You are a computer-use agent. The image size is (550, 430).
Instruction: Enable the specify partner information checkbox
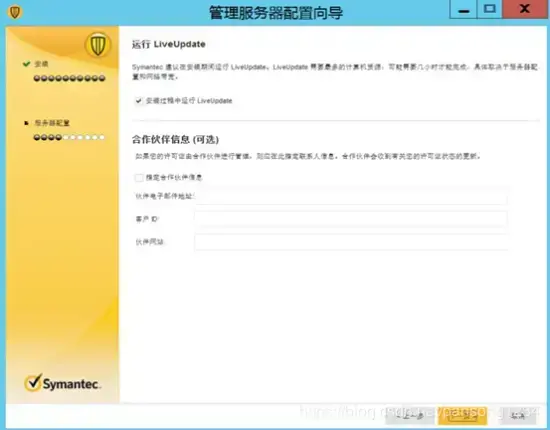(139, 177)
